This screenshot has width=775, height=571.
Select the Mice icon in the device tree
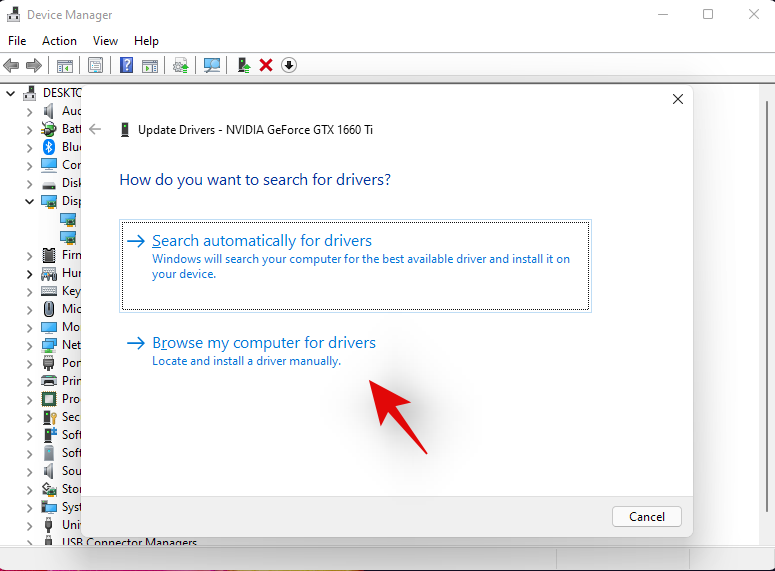(x=48, y=309)
